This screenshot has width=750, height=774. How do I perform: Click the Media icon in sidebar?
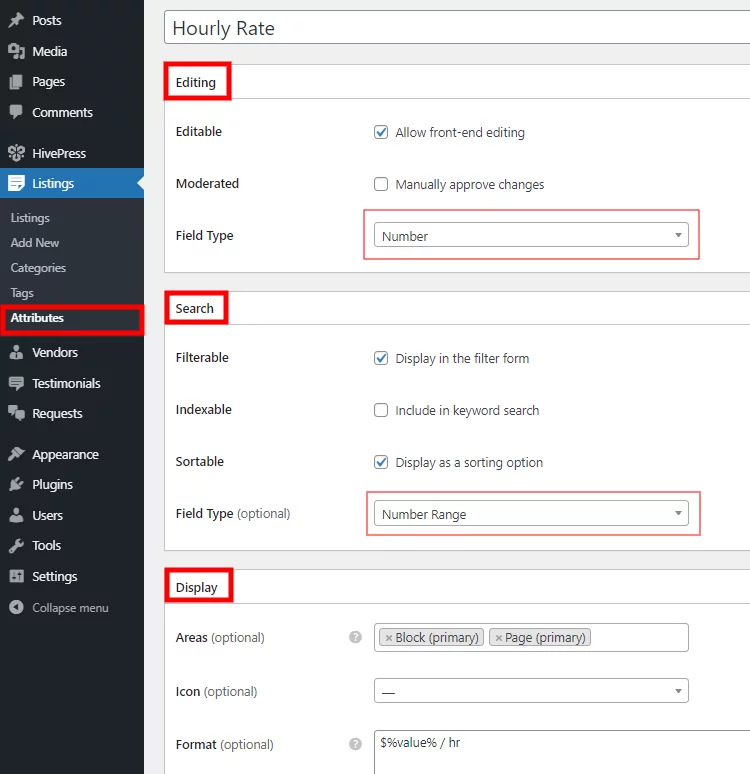pos(16,51)
